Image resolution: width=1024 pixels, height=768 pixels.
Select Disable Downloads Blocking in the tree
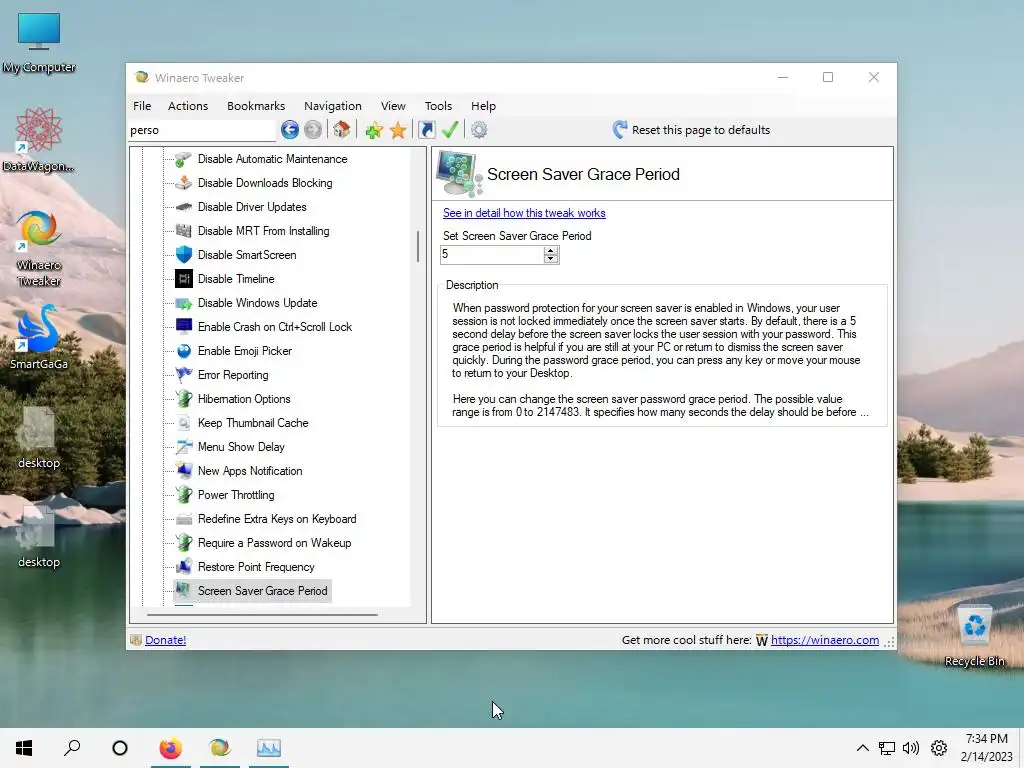[265, 183]
